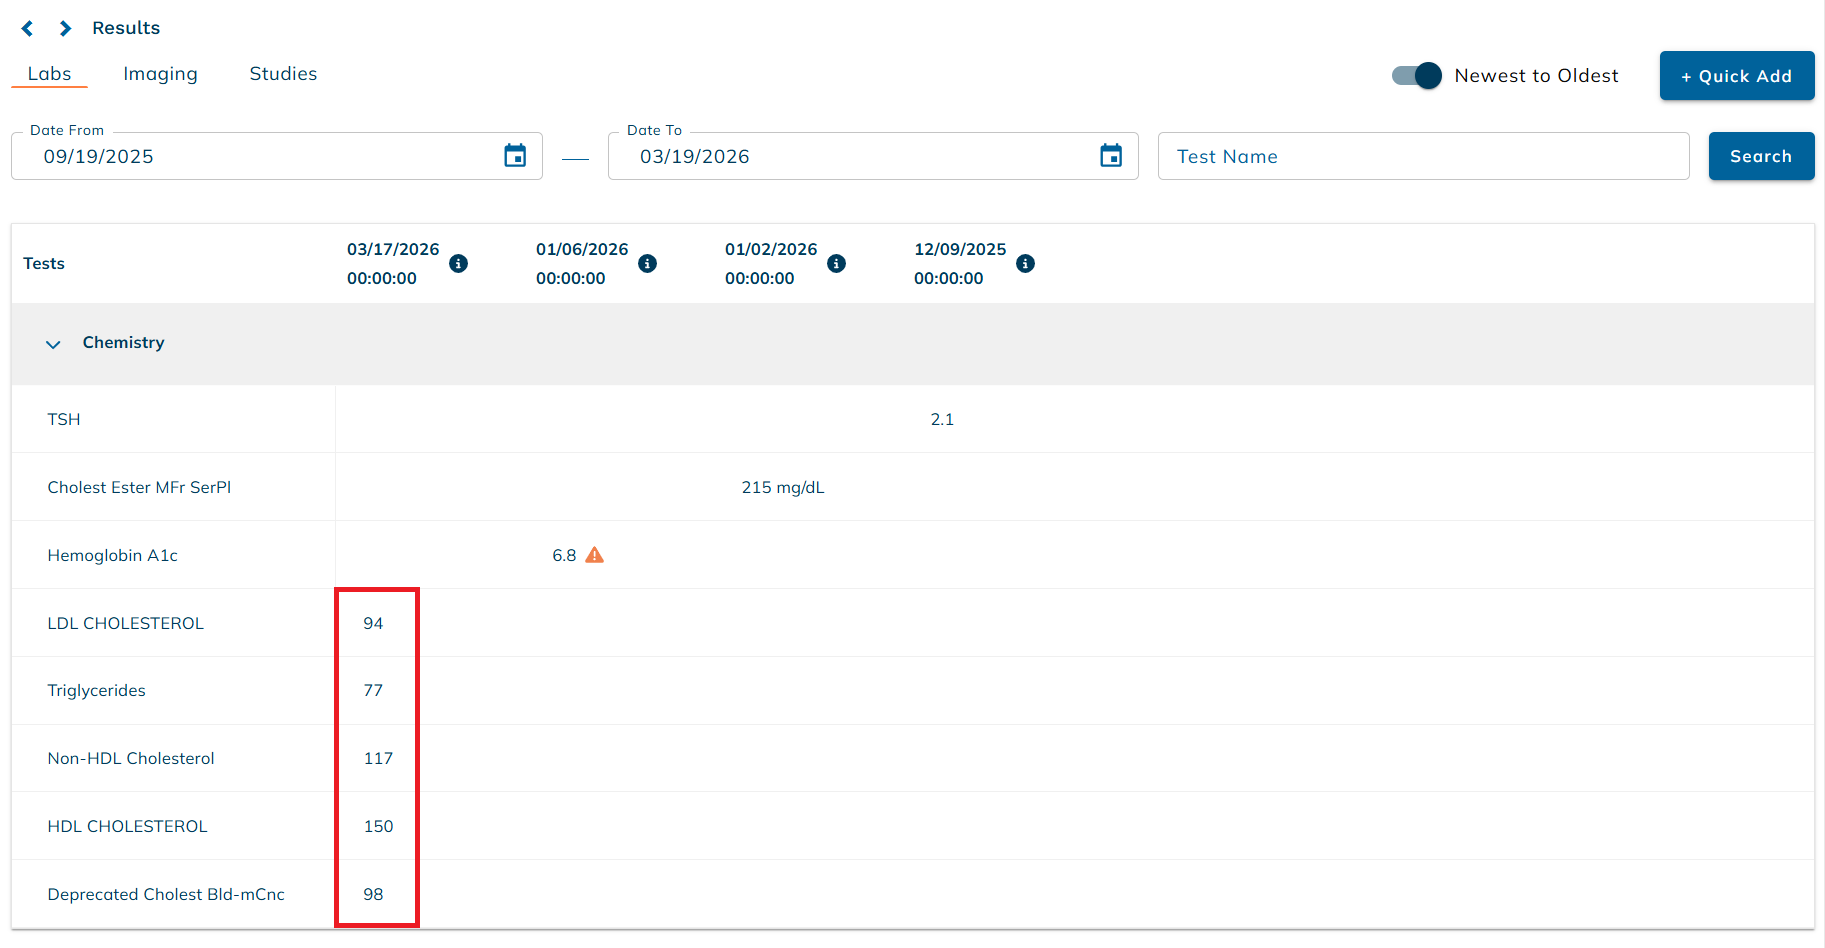Open the Date To calendar picker
The image size is (1825, 948).
click(1111, 156)
